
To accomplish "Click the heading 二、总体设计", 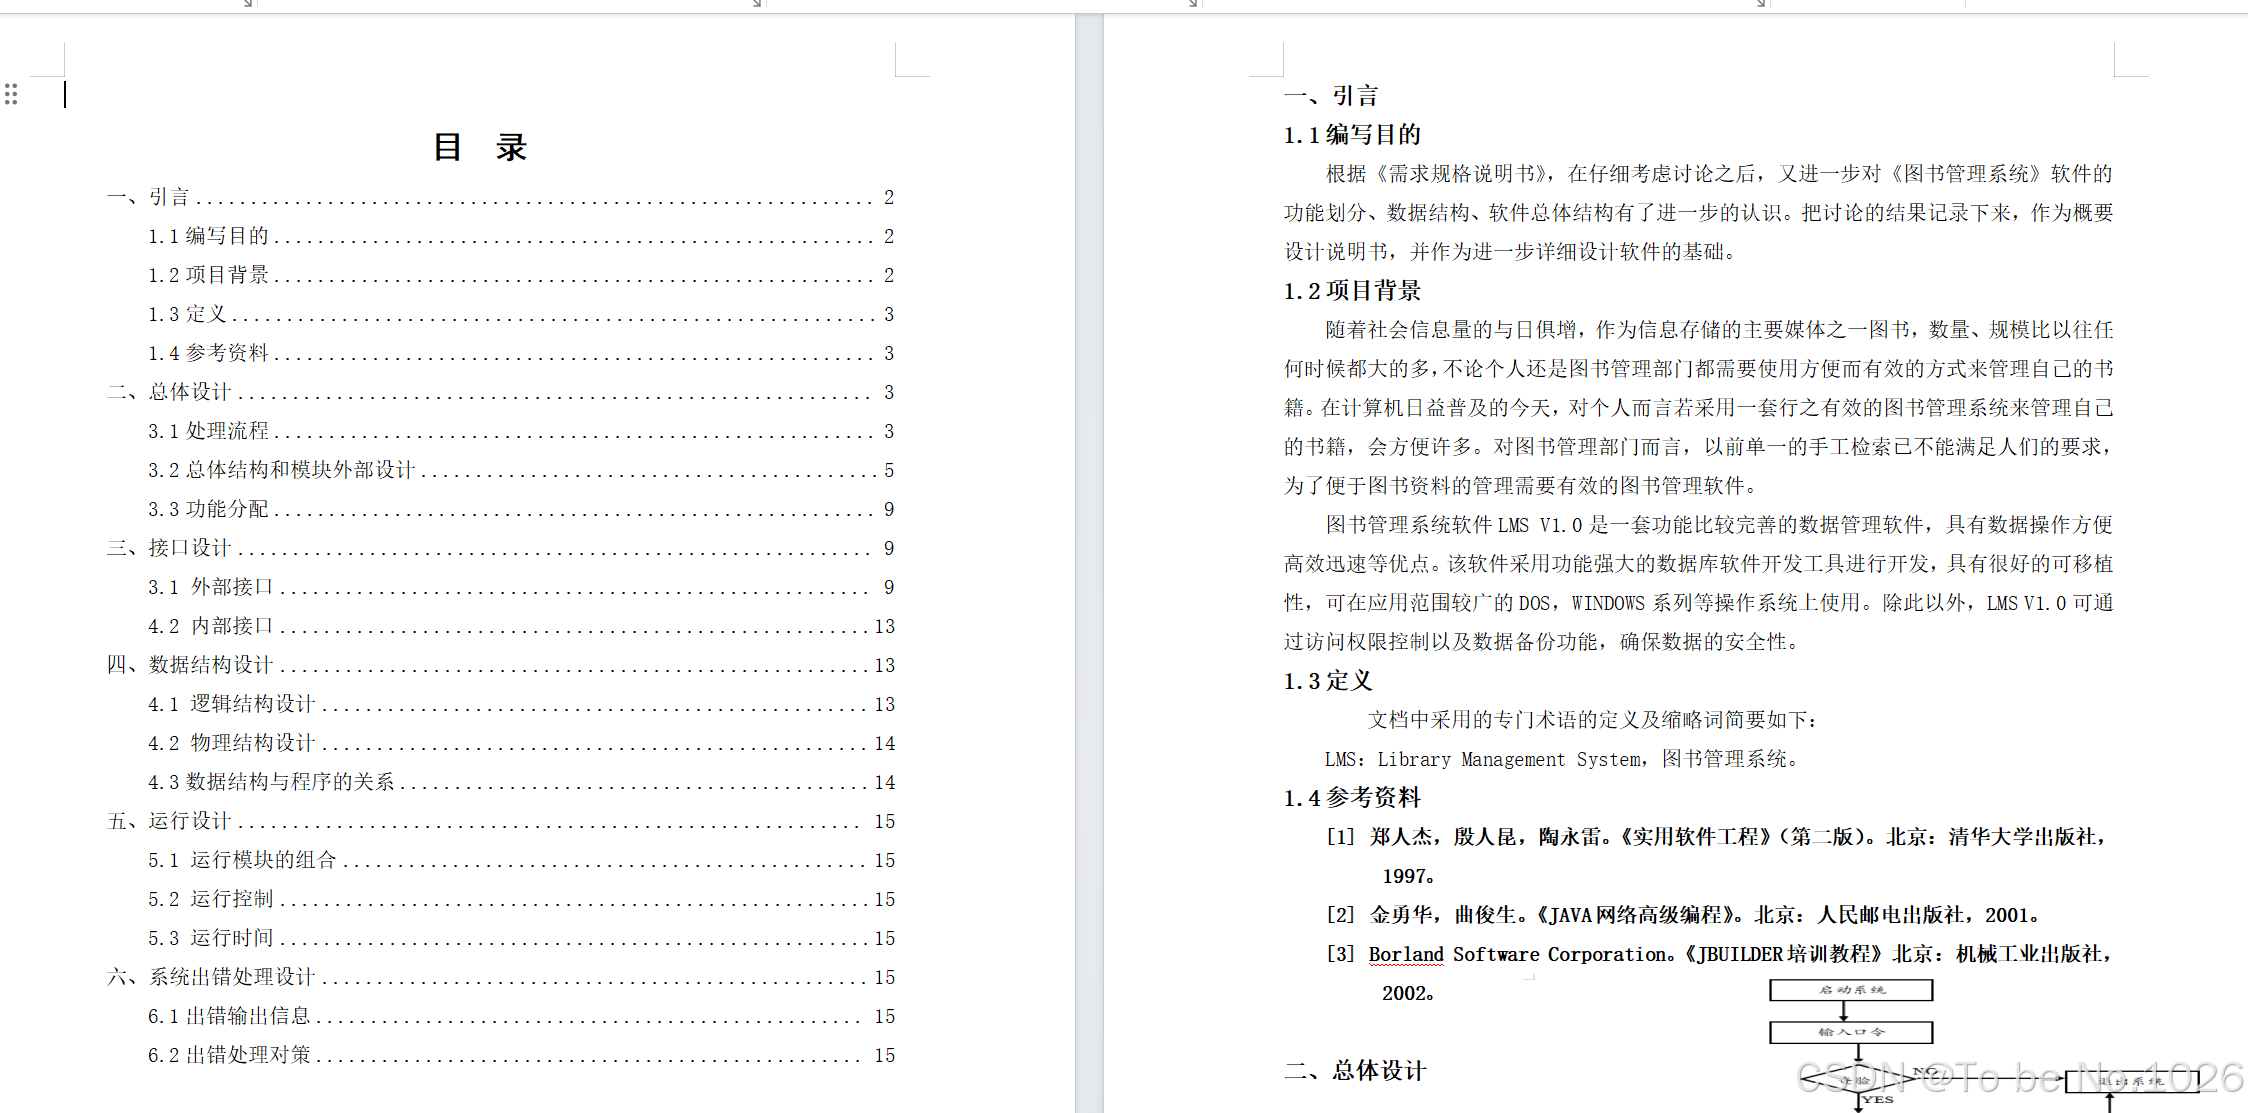I will pos(1355,1071).
